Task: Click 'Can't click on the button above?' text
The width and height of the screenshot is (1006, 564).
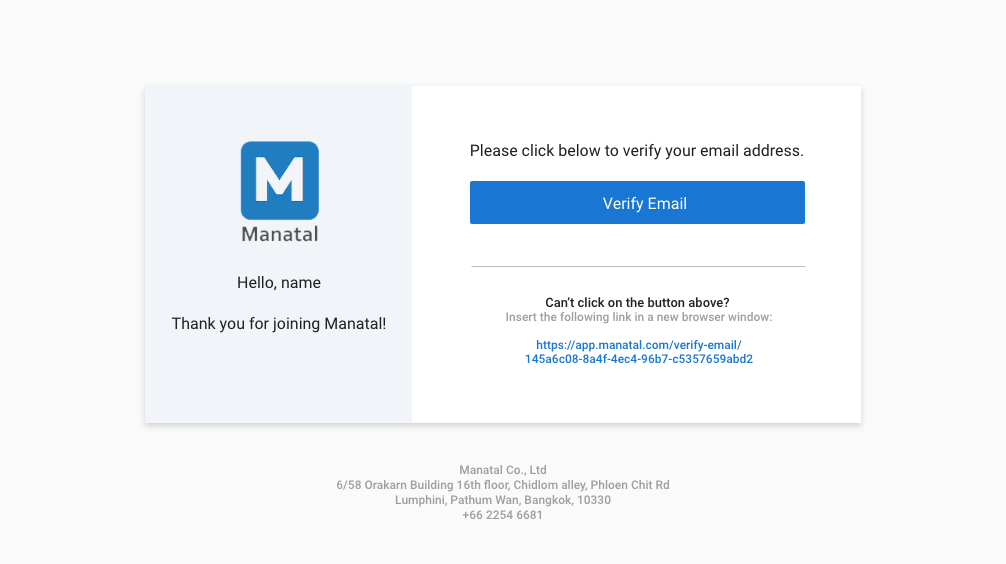Action: click(x=637, y=302)
